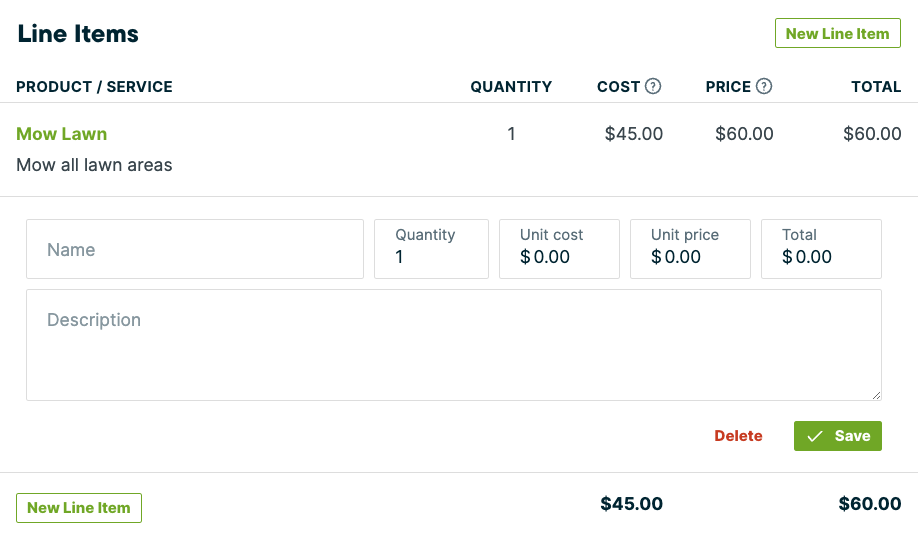Open the Mow Lawn line item
This screenshot has width=918, height=535.
(62, 134)
